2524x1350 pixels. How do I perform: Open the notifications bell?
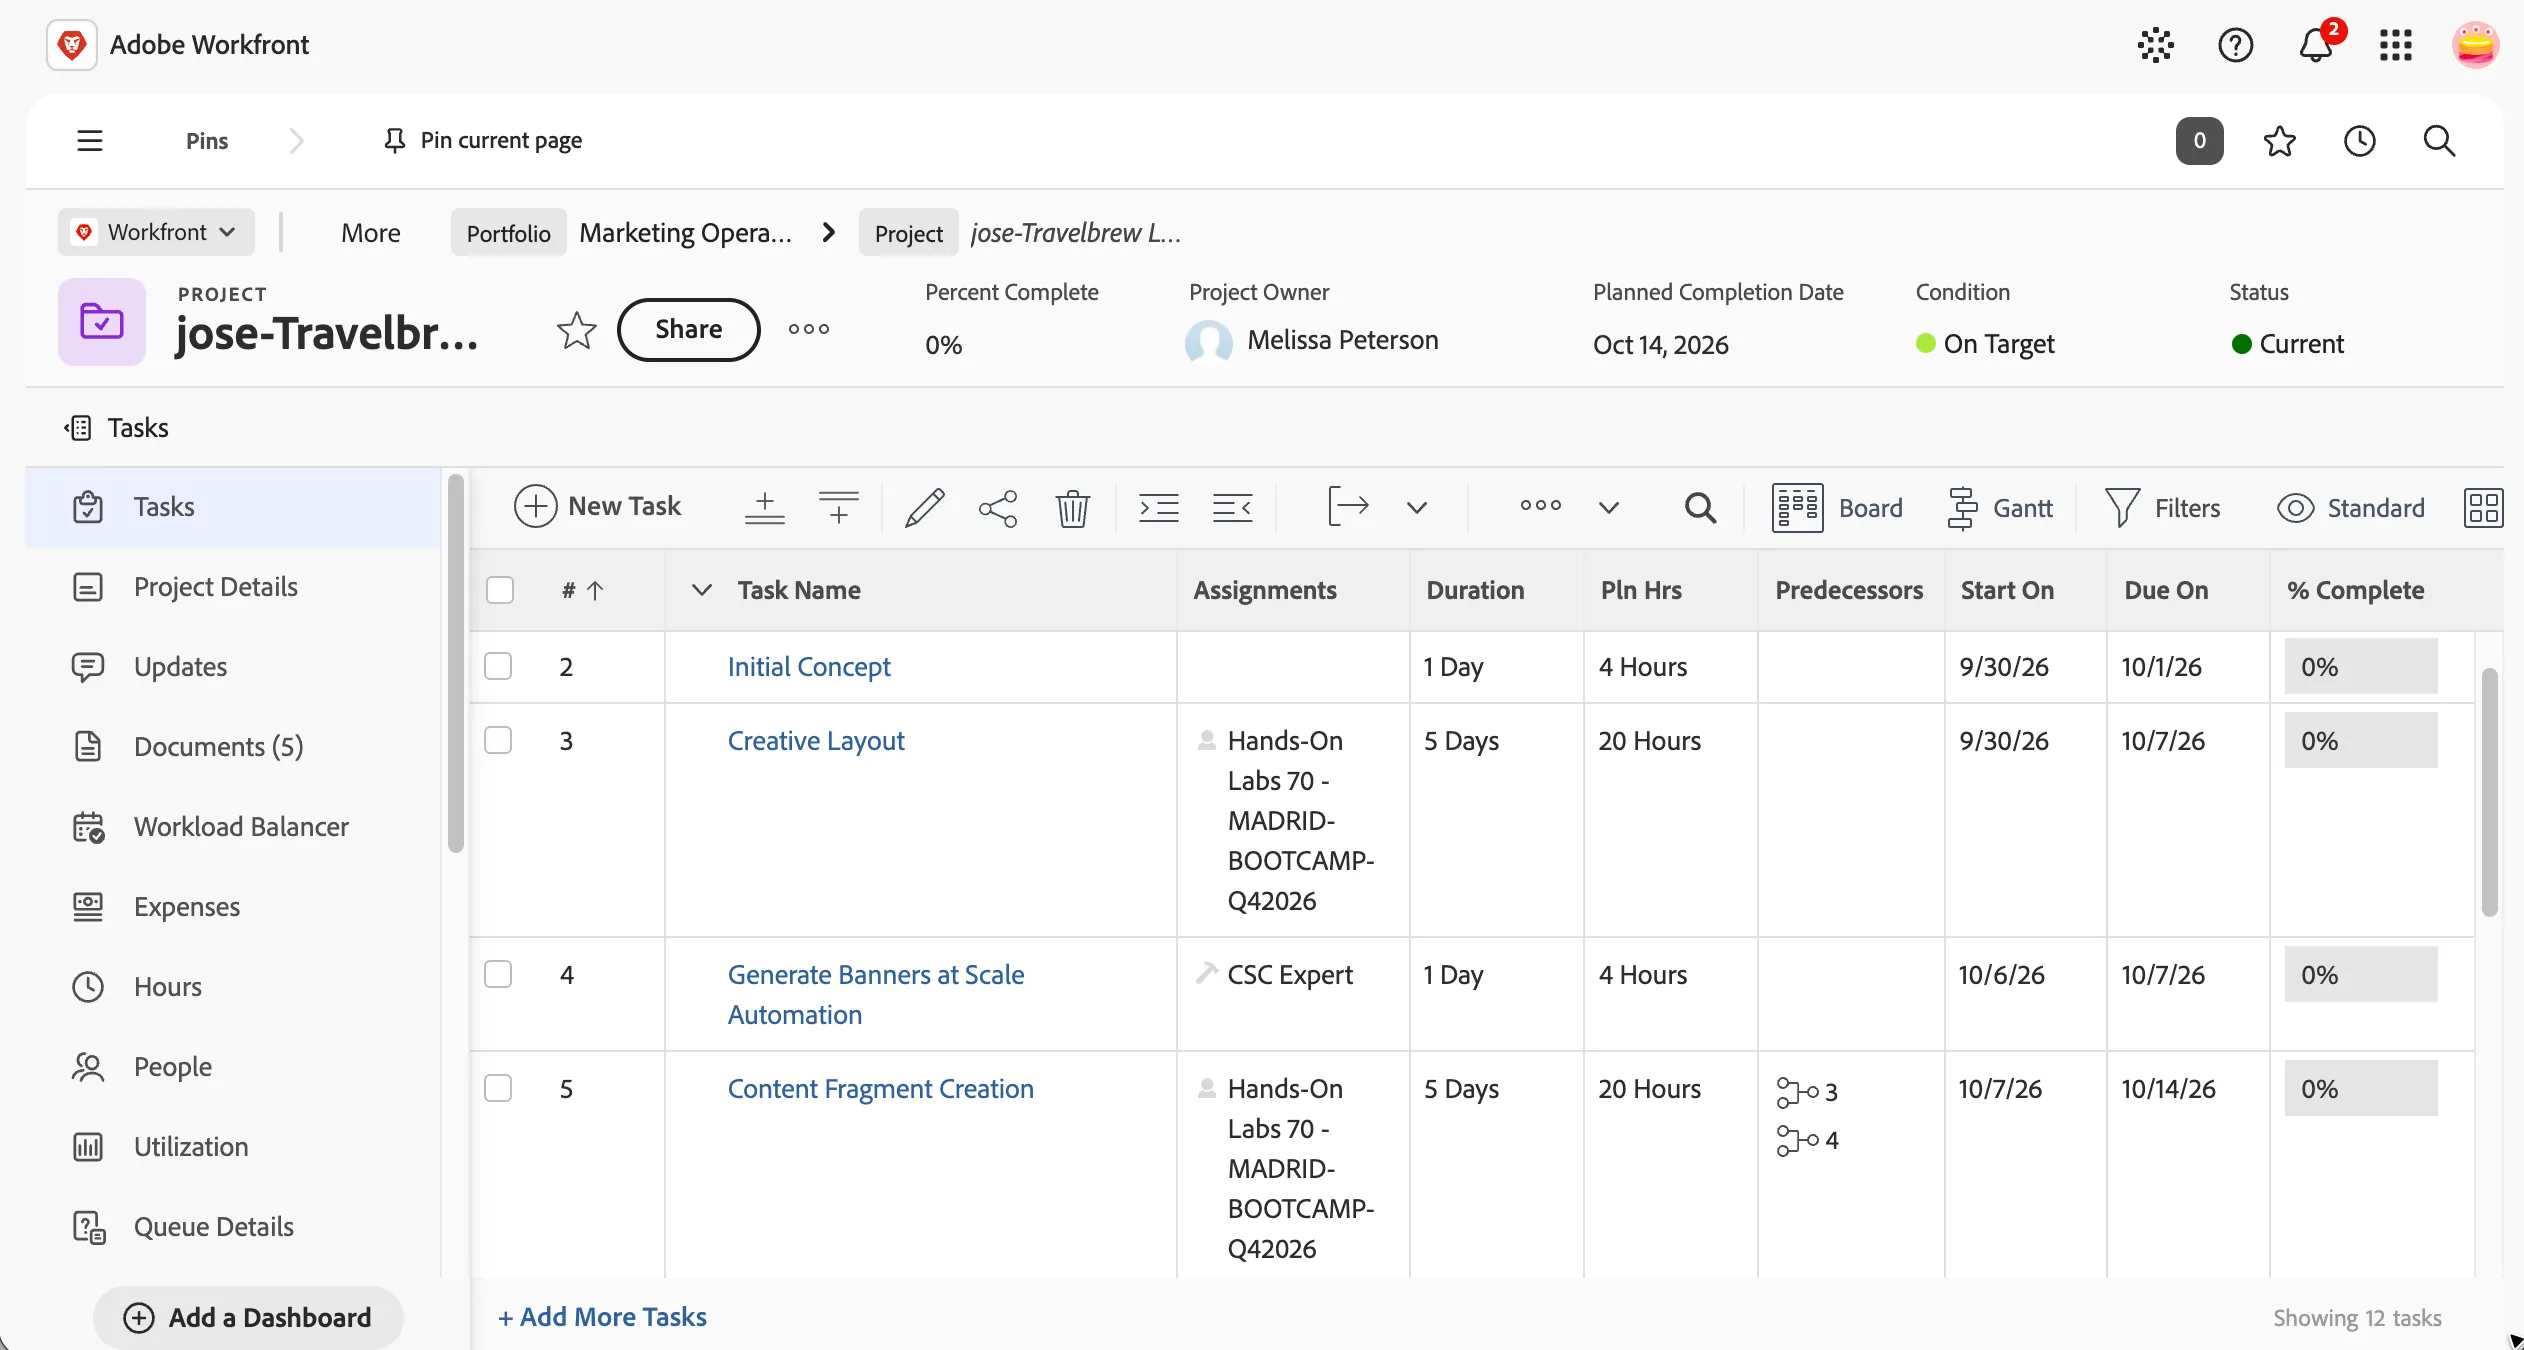pyautogui.click(x=2316, y=45)
